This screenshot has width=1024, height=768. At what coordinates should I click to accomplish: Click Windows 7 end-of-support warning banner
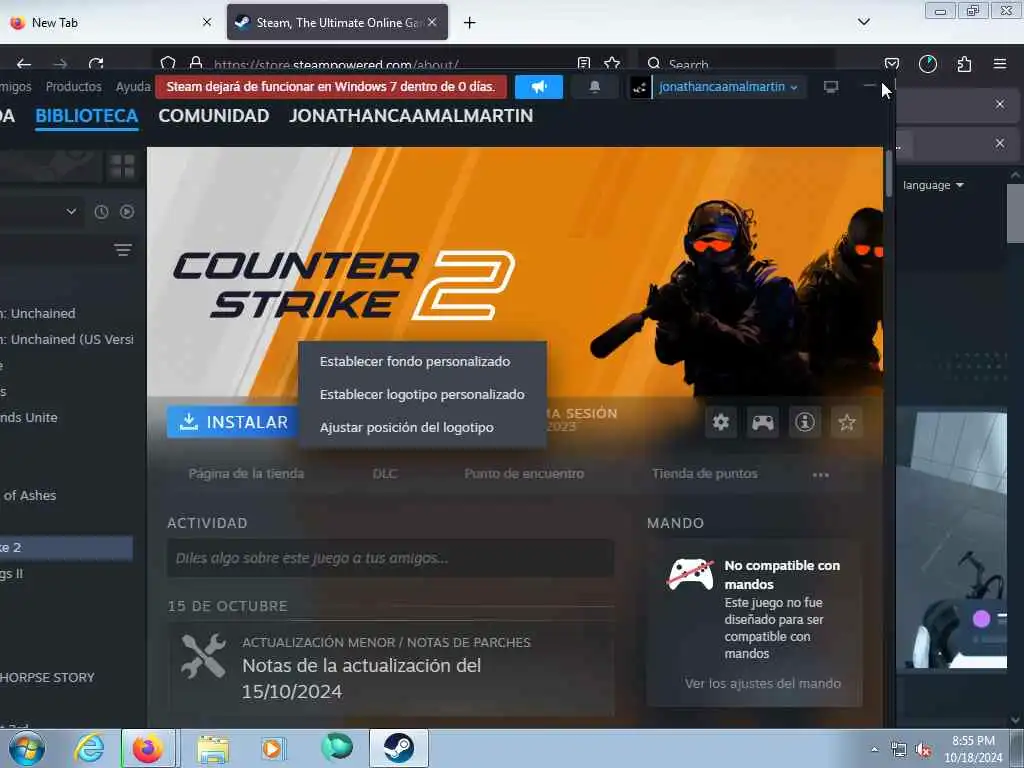[331, 87]
